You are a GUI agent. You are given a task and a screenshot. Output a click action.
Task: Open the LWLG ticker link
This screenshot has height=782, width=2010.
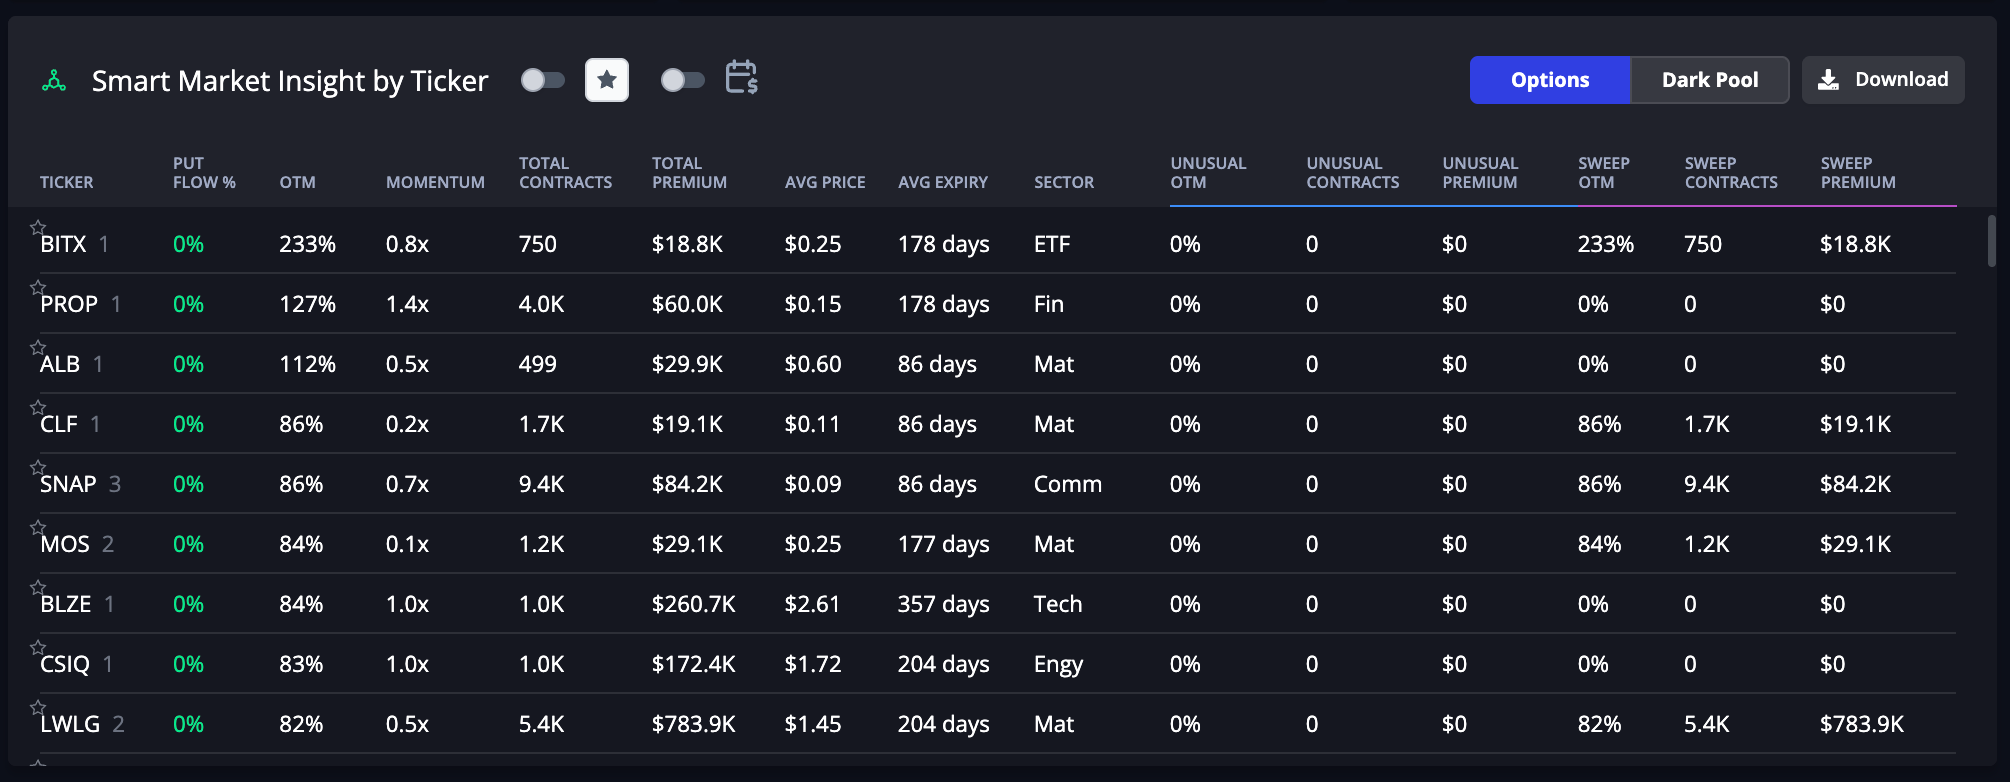[x=70, y=724]
